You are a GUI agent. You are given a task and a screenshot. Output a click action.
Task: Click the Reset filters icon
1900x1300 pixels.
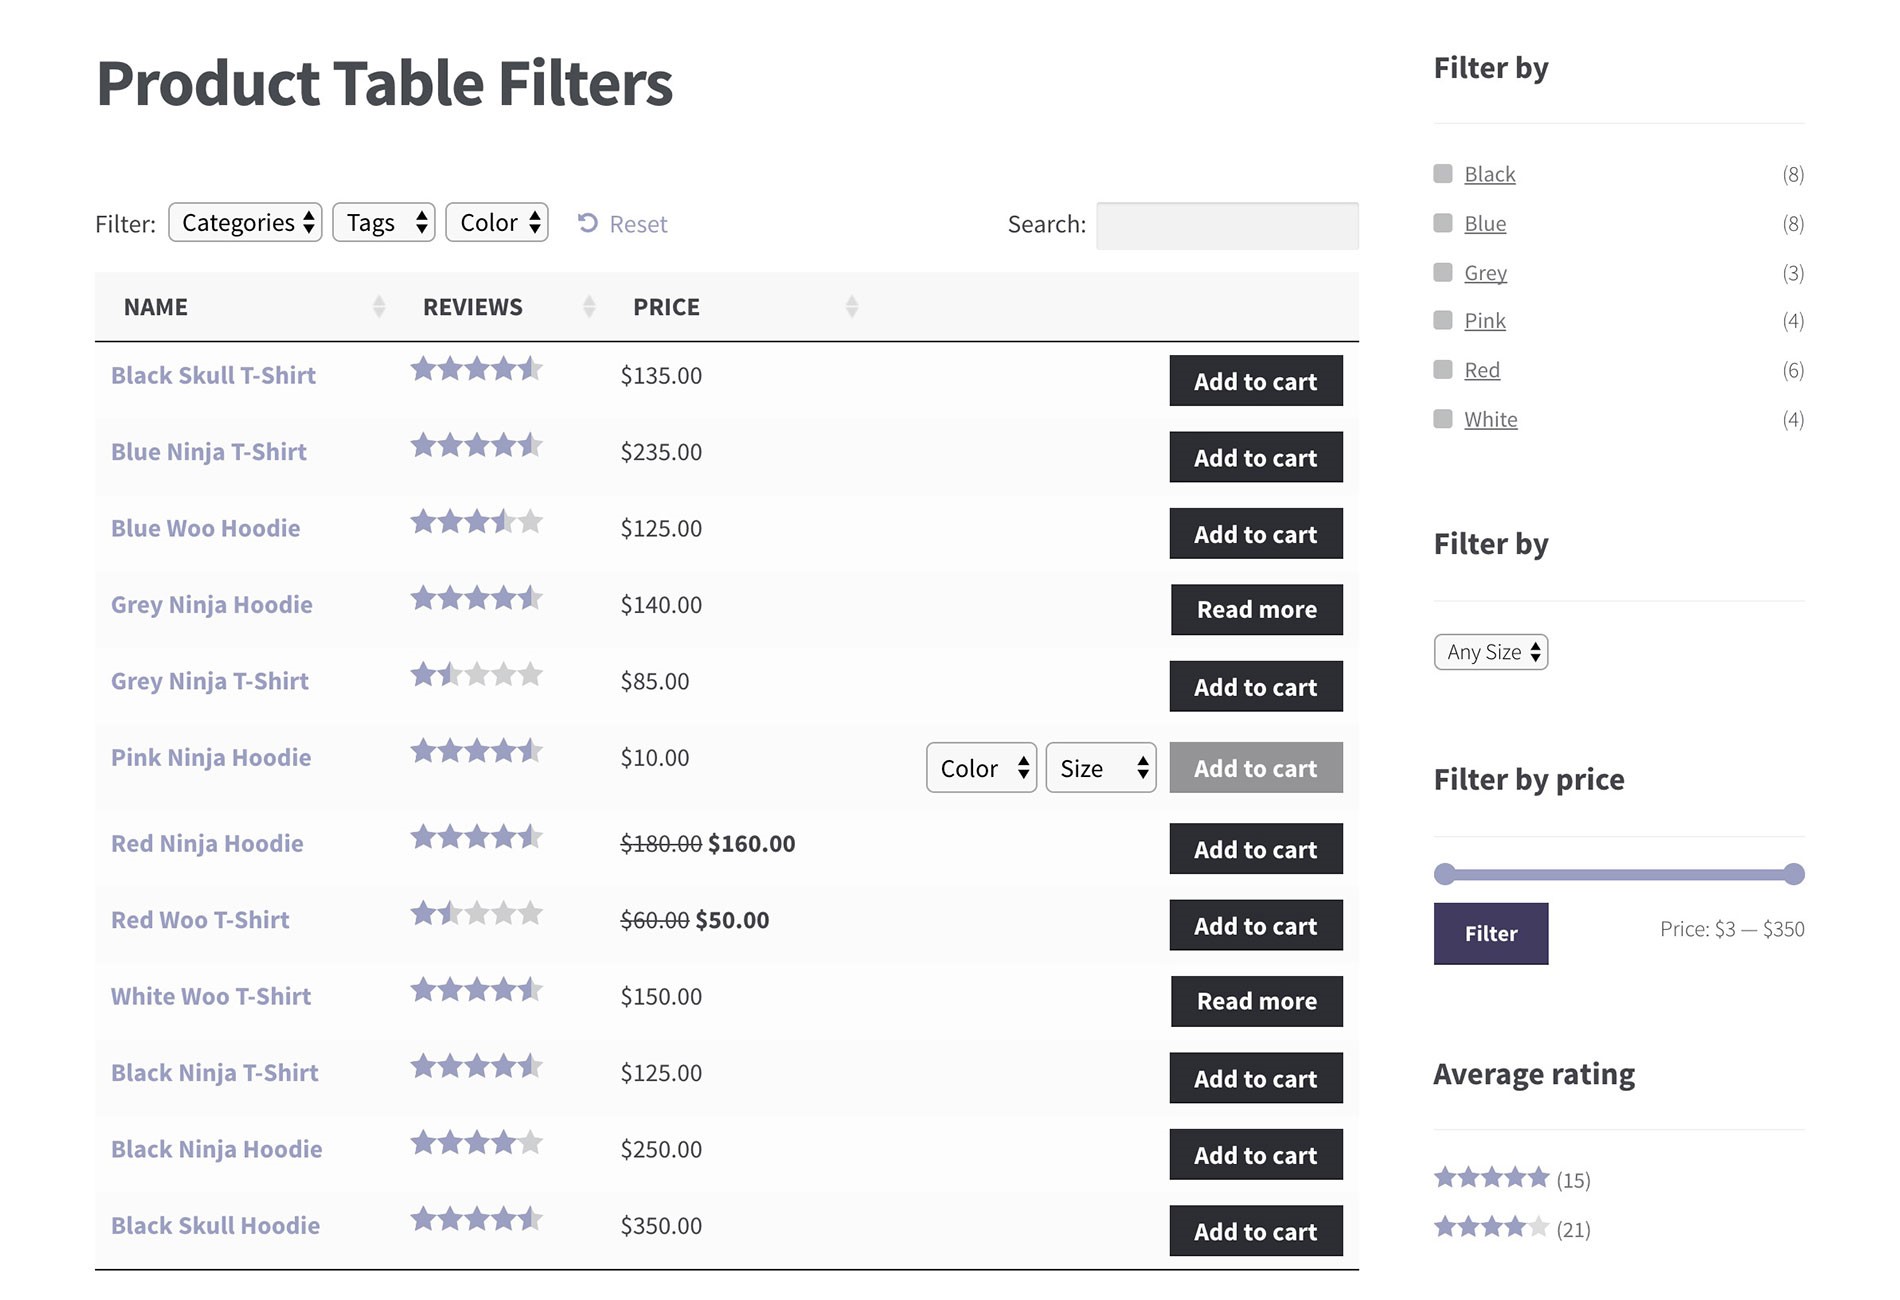point(590,224)
